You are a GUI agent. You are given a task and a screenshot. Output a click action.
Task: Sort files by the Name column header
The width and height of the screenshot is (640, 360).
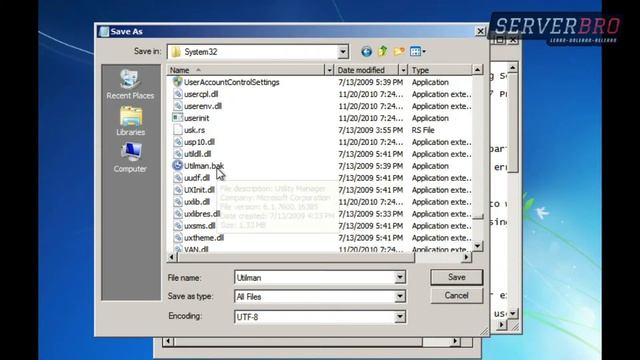point(246,70)
